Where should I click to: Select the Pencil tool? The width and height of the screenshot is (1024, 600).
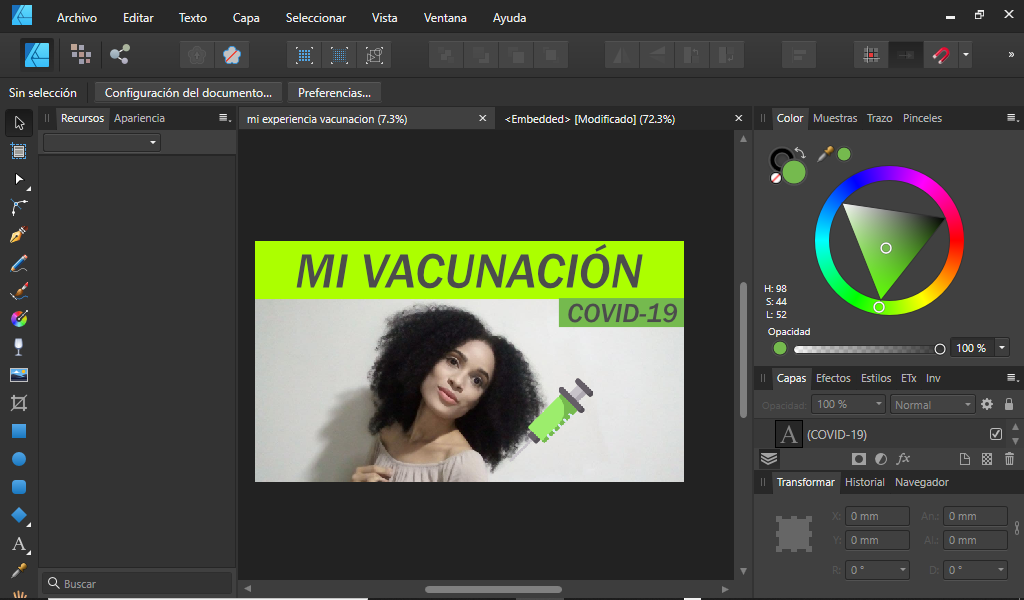pyautogui.click(x=19, y=263)
